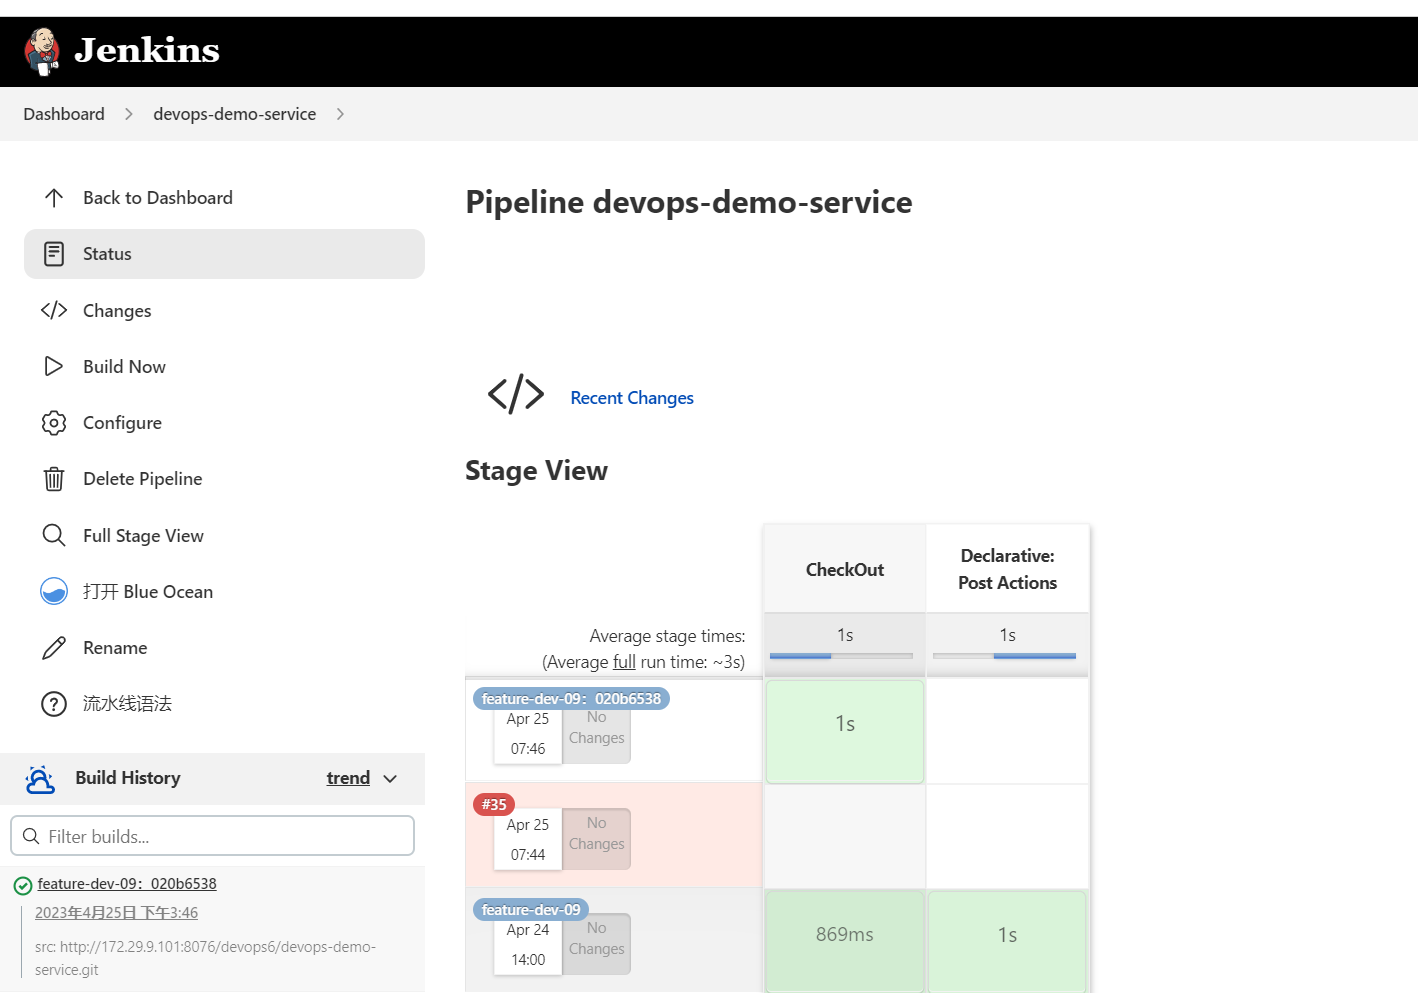
Task: Click the Full Stage View magnifier icon
Action: point(54,535)
